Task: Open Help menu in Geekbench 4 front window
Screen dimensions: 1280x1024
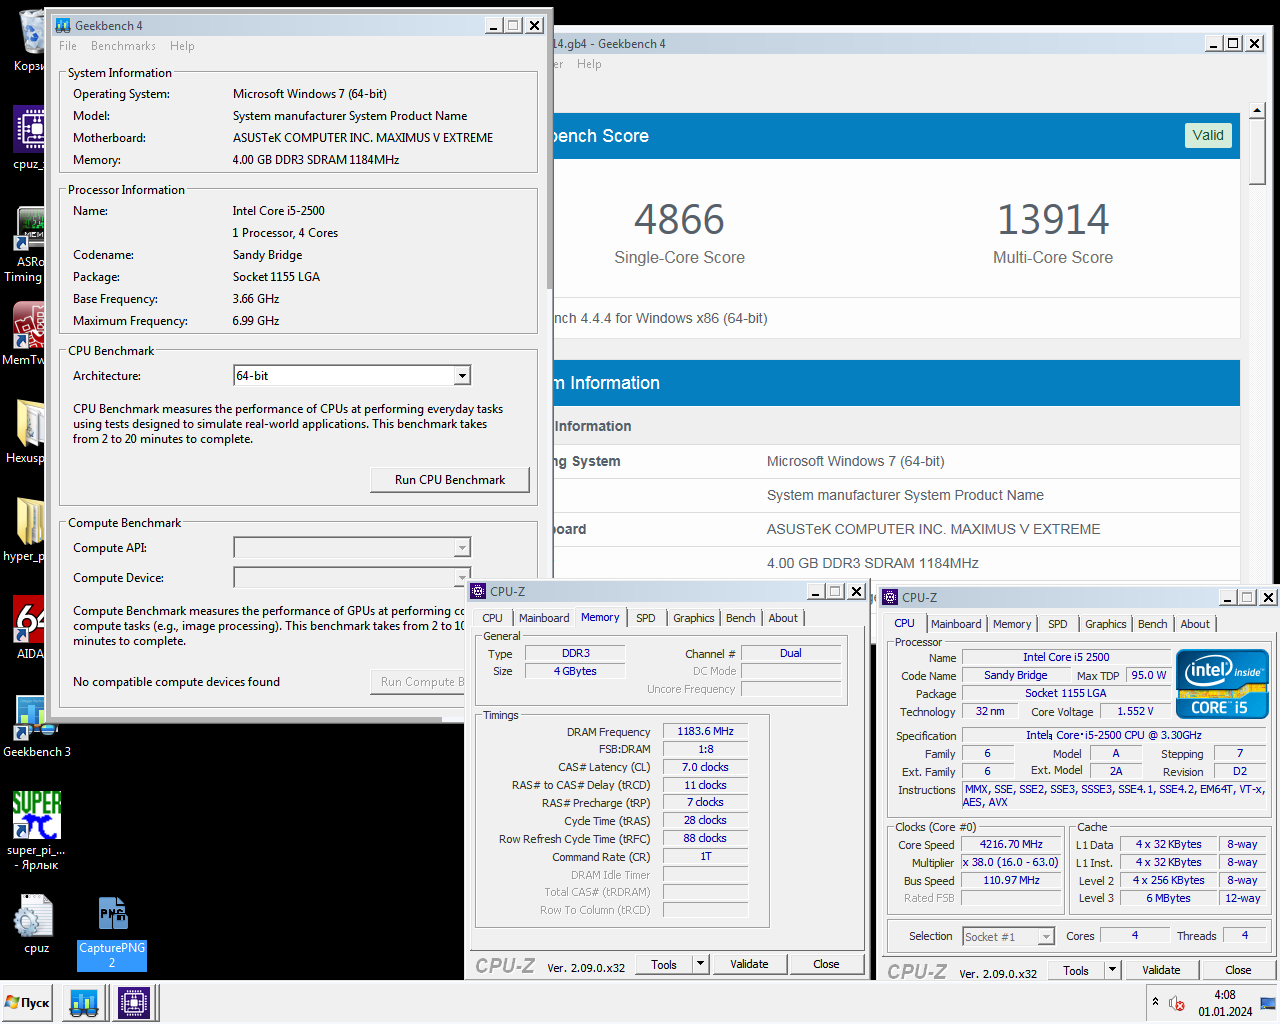Action: point(182,46)
